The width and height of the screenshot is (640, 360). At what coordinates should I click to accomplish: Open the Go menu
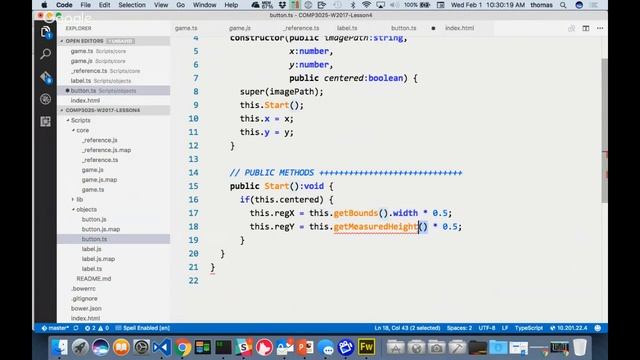[x=180, y=5]
